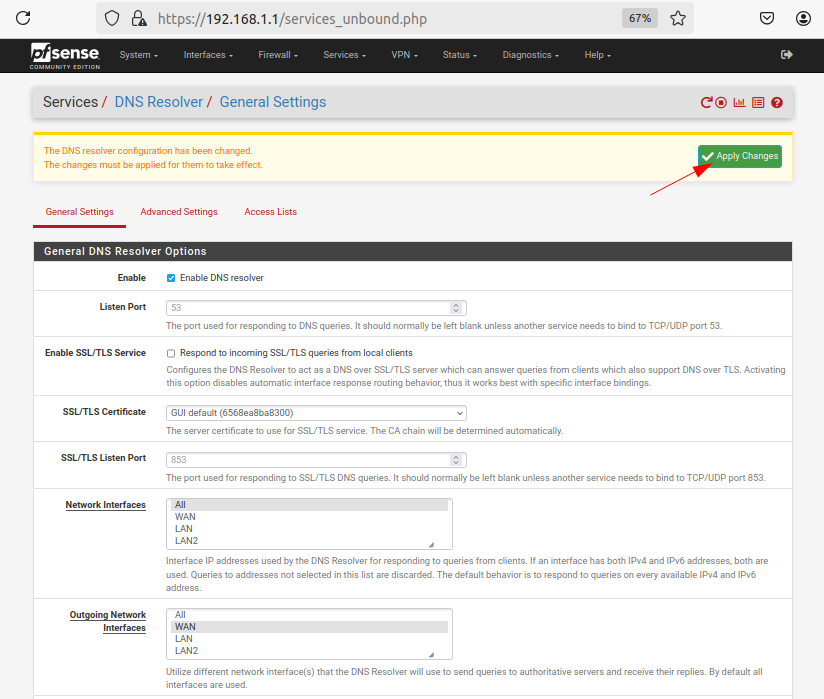Screen dimensions: 824x699
Task: Click the restart service icon
Action: pos(706,102)
